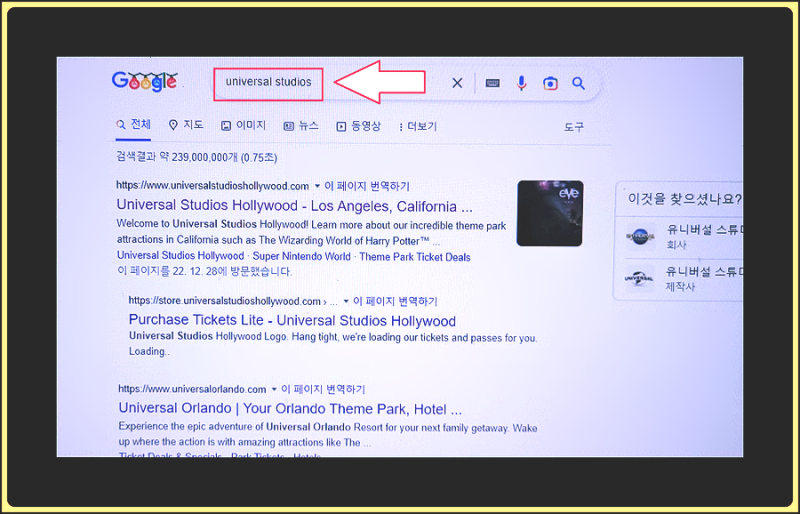Open the Super Nintendo World sitelink
Screen dimensions: 800x514
point(302,256)
